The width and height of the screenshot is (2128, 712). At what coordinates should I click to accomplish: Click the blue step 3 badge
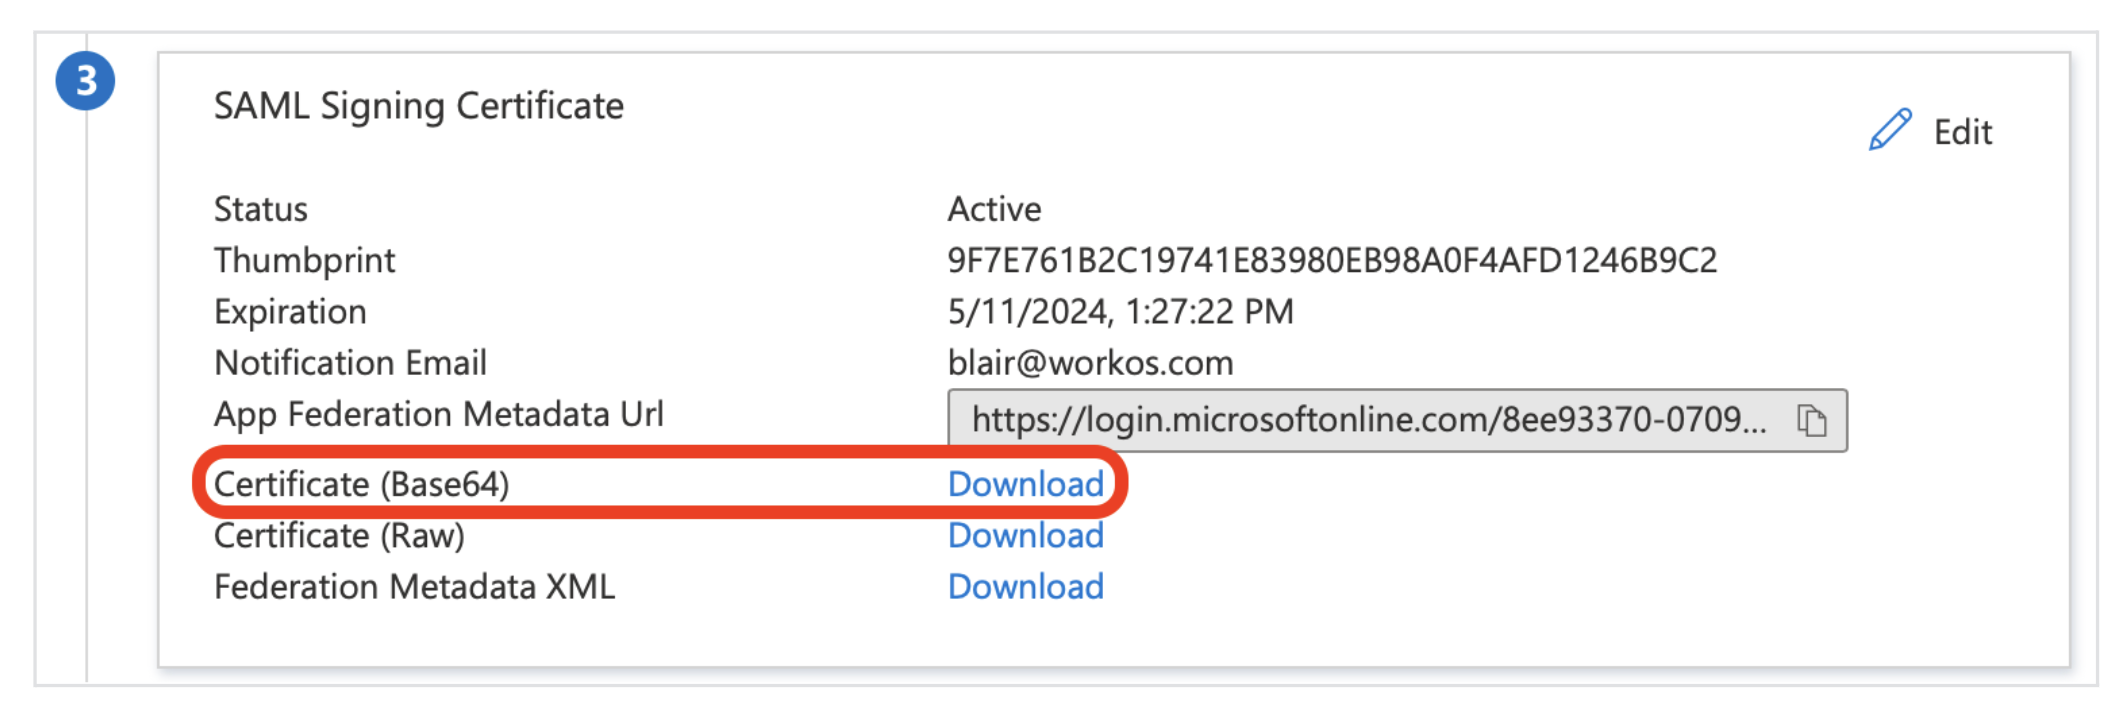click(85, 81)
